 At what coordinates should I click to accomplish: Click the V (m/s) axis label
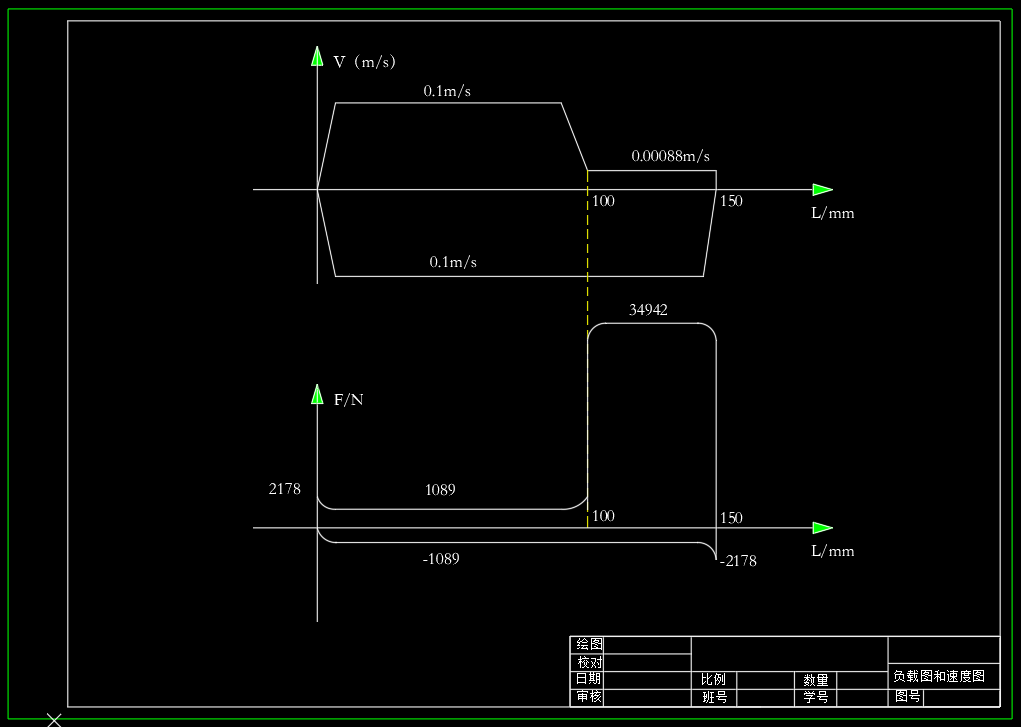(365, 62)
